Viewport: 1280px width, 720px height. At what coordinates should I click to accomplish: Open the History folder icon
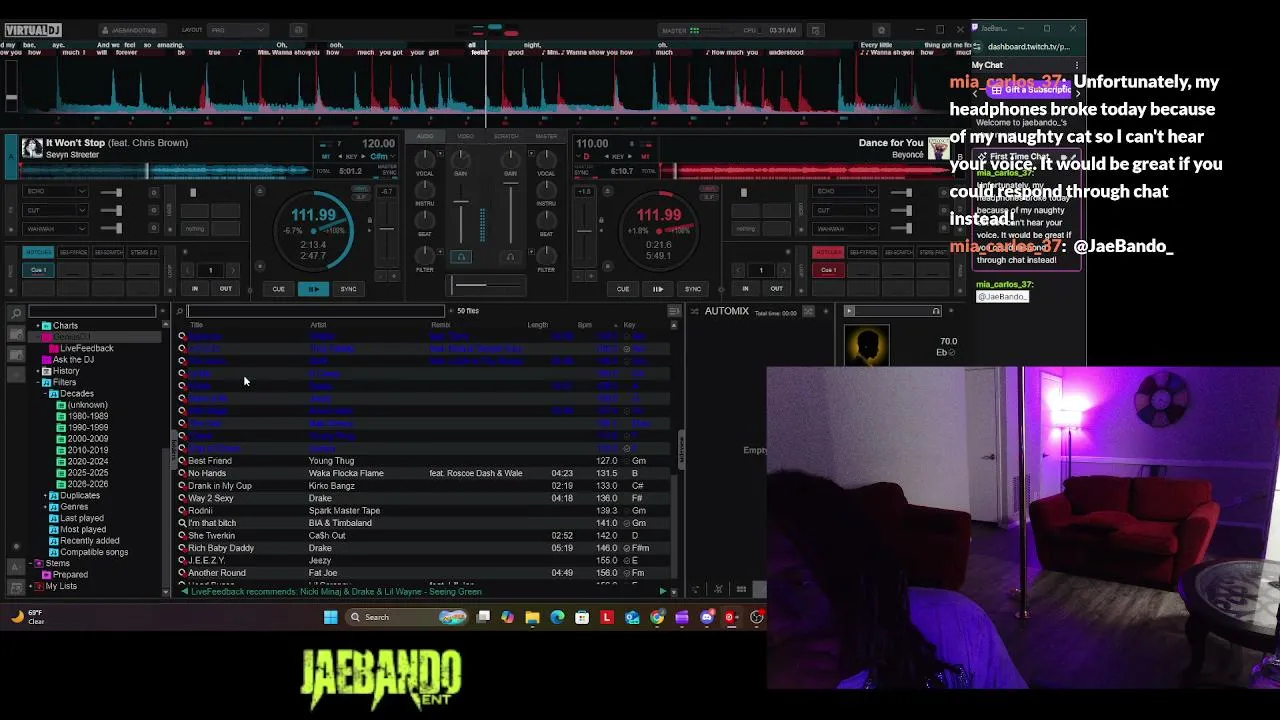46,371
